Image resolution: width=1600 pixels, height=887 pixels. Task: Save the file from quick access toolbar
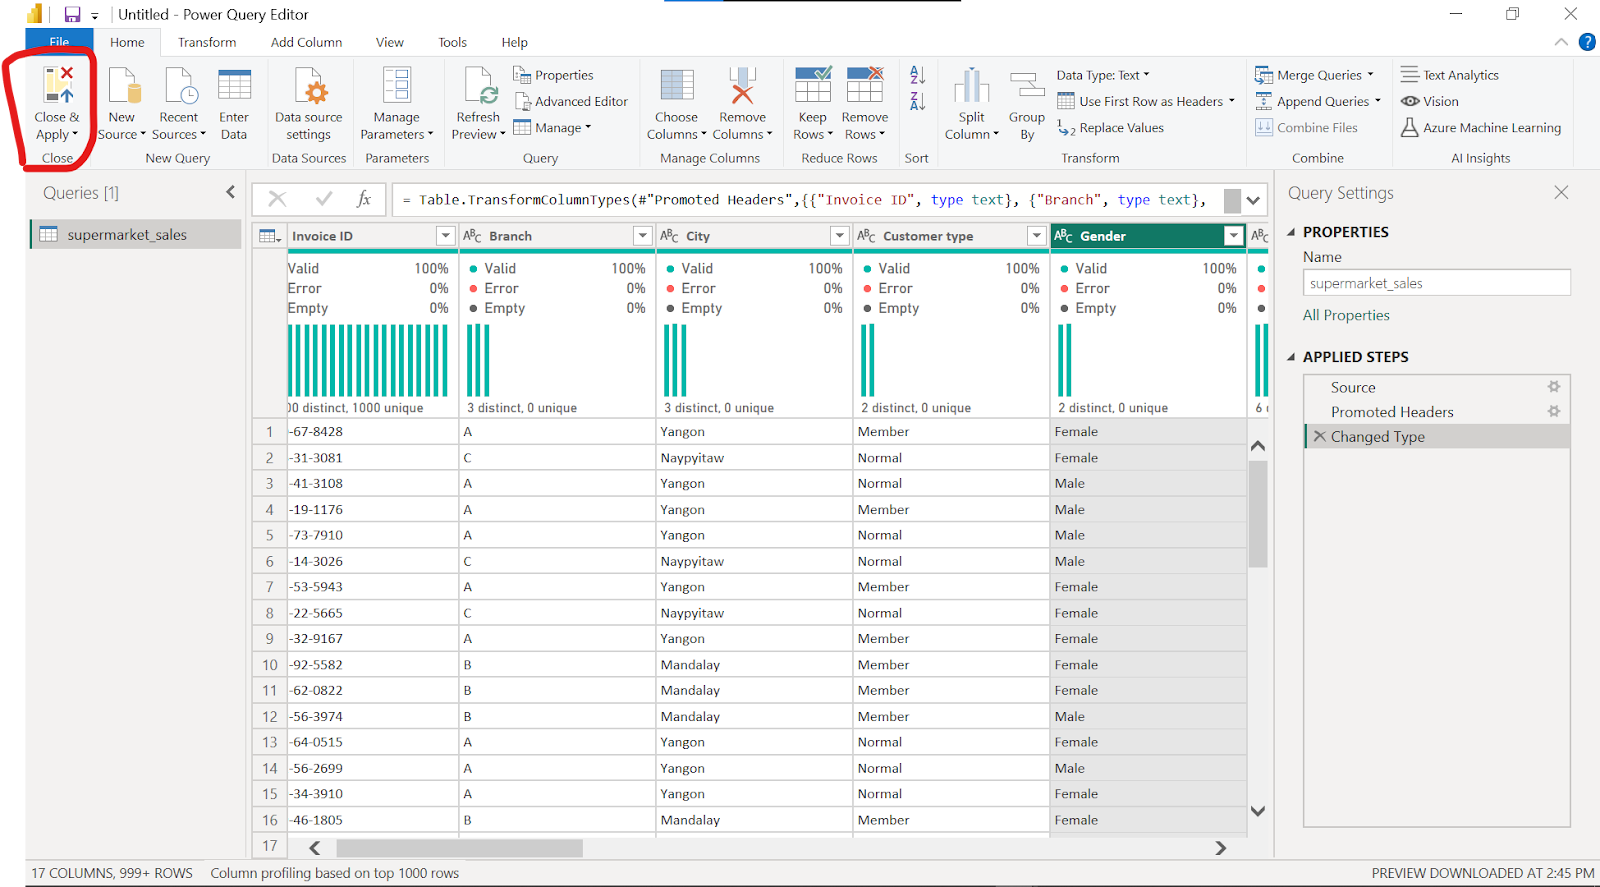(72, 14)
